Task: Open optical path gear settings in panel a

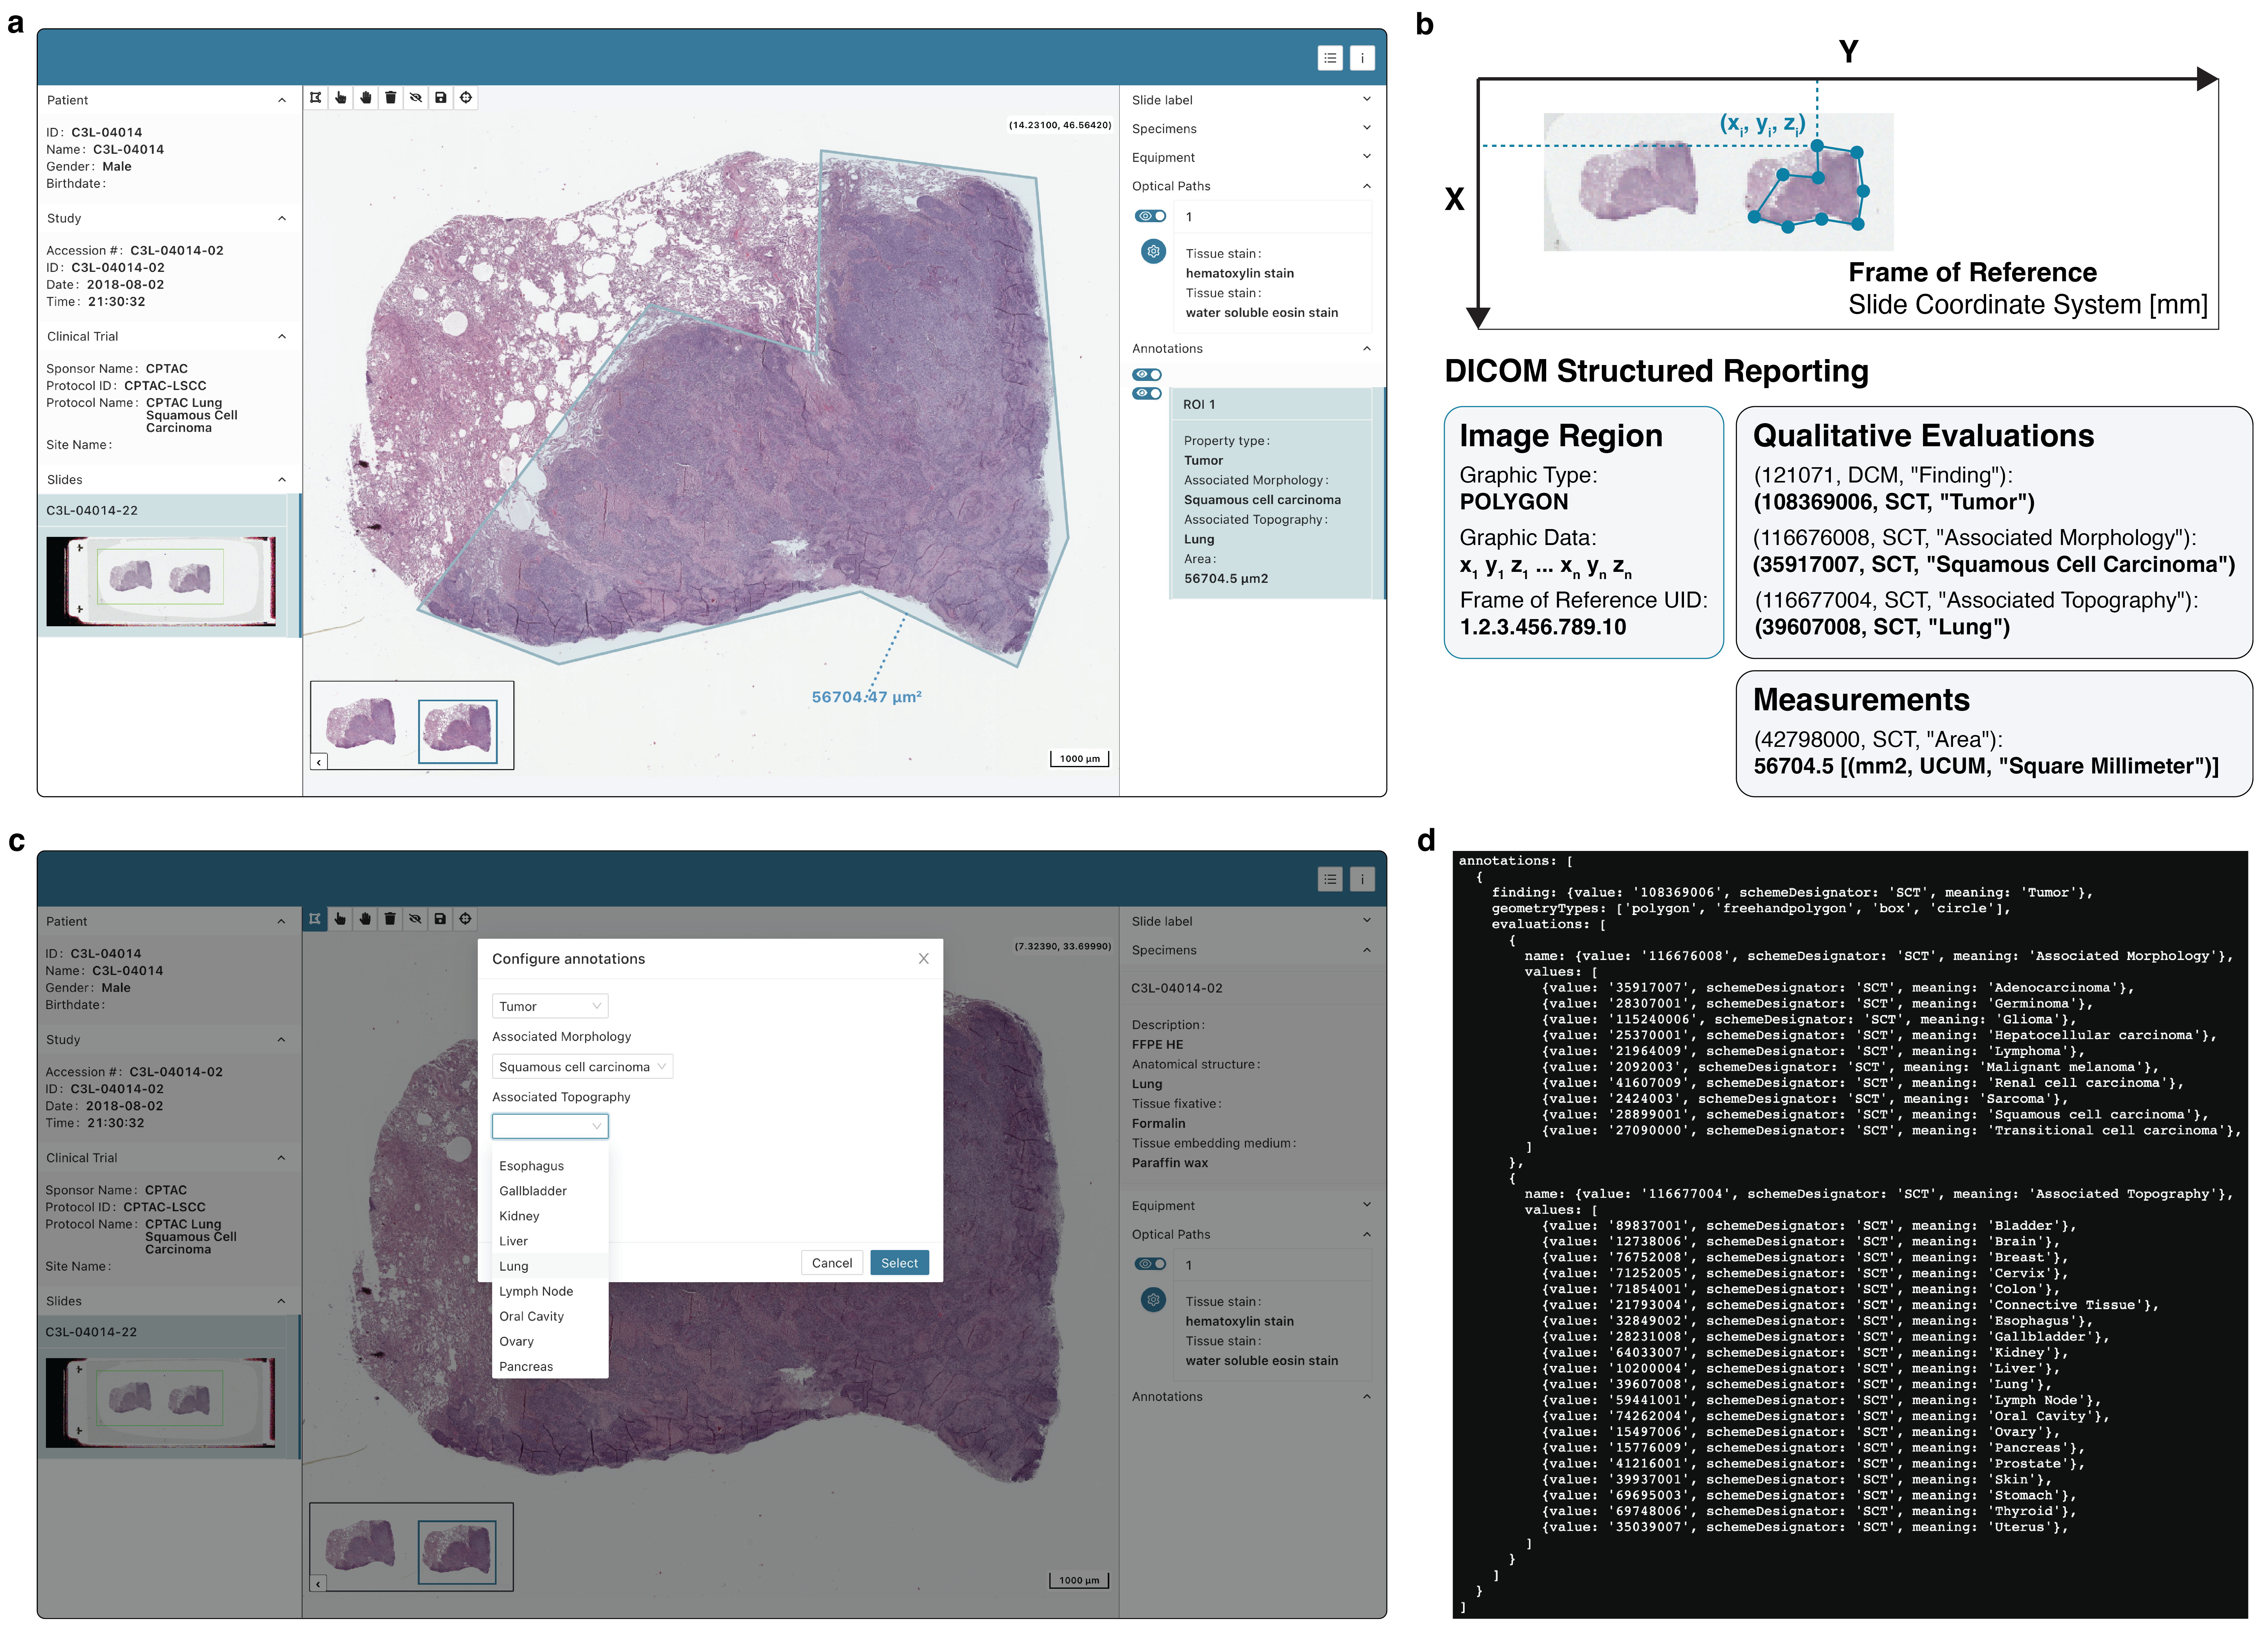Action: (1153, 251)
